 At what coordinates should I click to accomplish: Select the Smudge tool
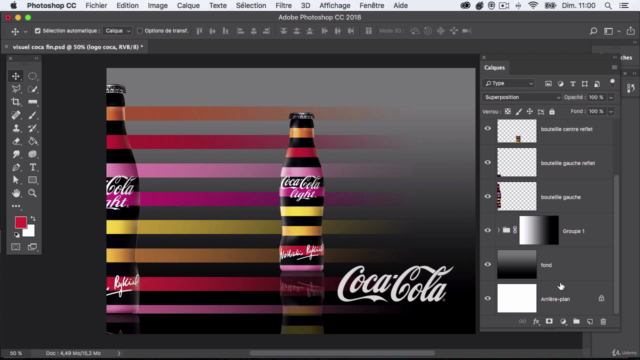point(16,154)
